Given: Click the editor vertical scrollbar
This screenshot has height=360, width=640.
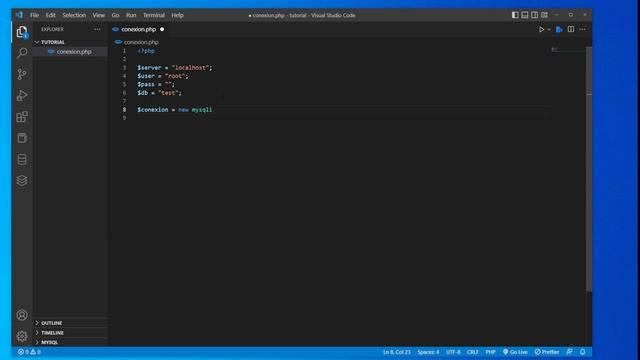Looking at the screenshot, I should pyautogui.click(x=589, y=169).
